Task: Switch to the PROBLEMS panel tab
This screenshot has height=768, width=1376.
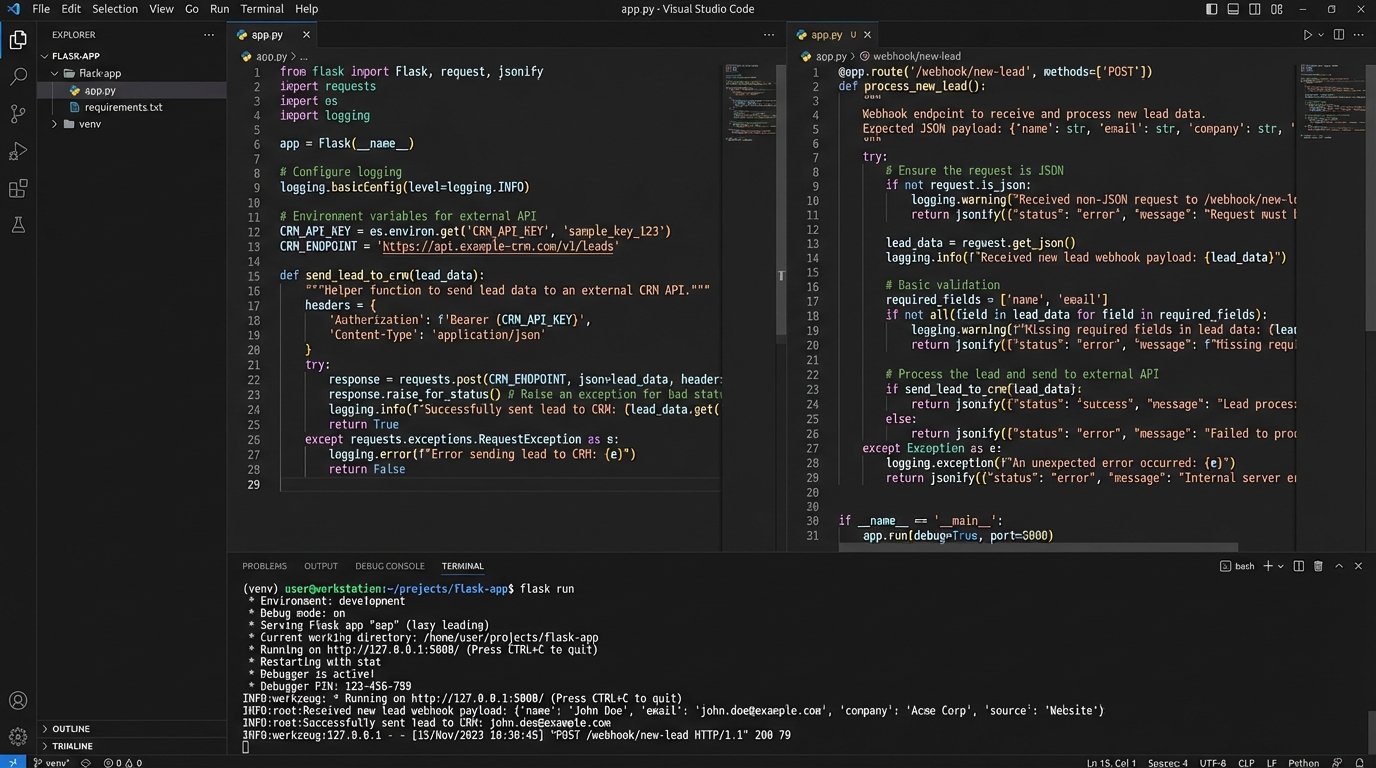Action: 264,566
